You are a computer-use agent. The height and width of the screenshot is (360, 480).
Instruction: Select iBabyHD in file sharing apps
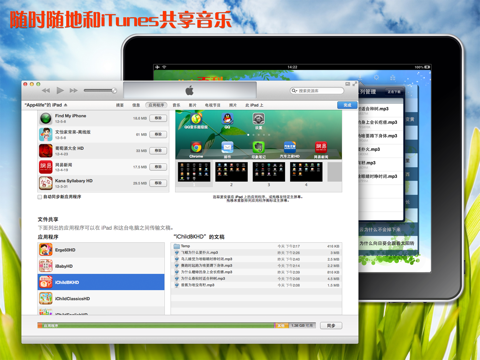[x=101, y=266]
